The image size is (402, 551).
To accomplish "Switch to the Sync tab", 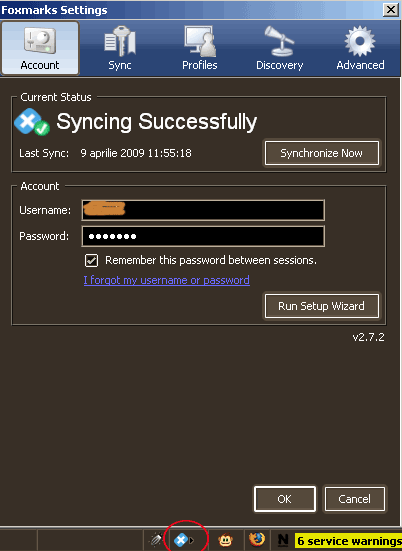I will click(120, 48).
